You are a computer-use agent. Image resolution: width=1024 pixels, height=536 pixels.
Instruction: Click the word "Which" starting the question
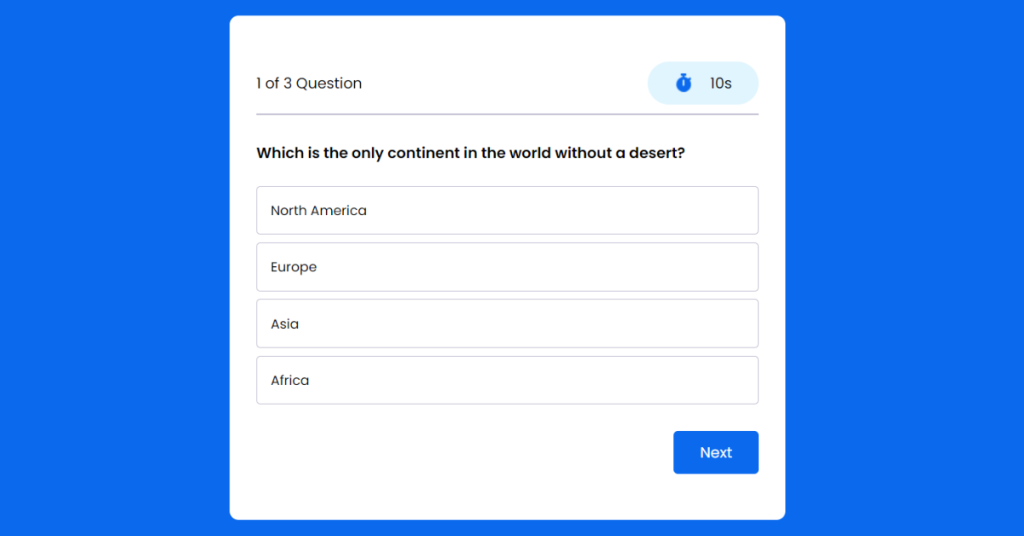(x=278, y=154)
